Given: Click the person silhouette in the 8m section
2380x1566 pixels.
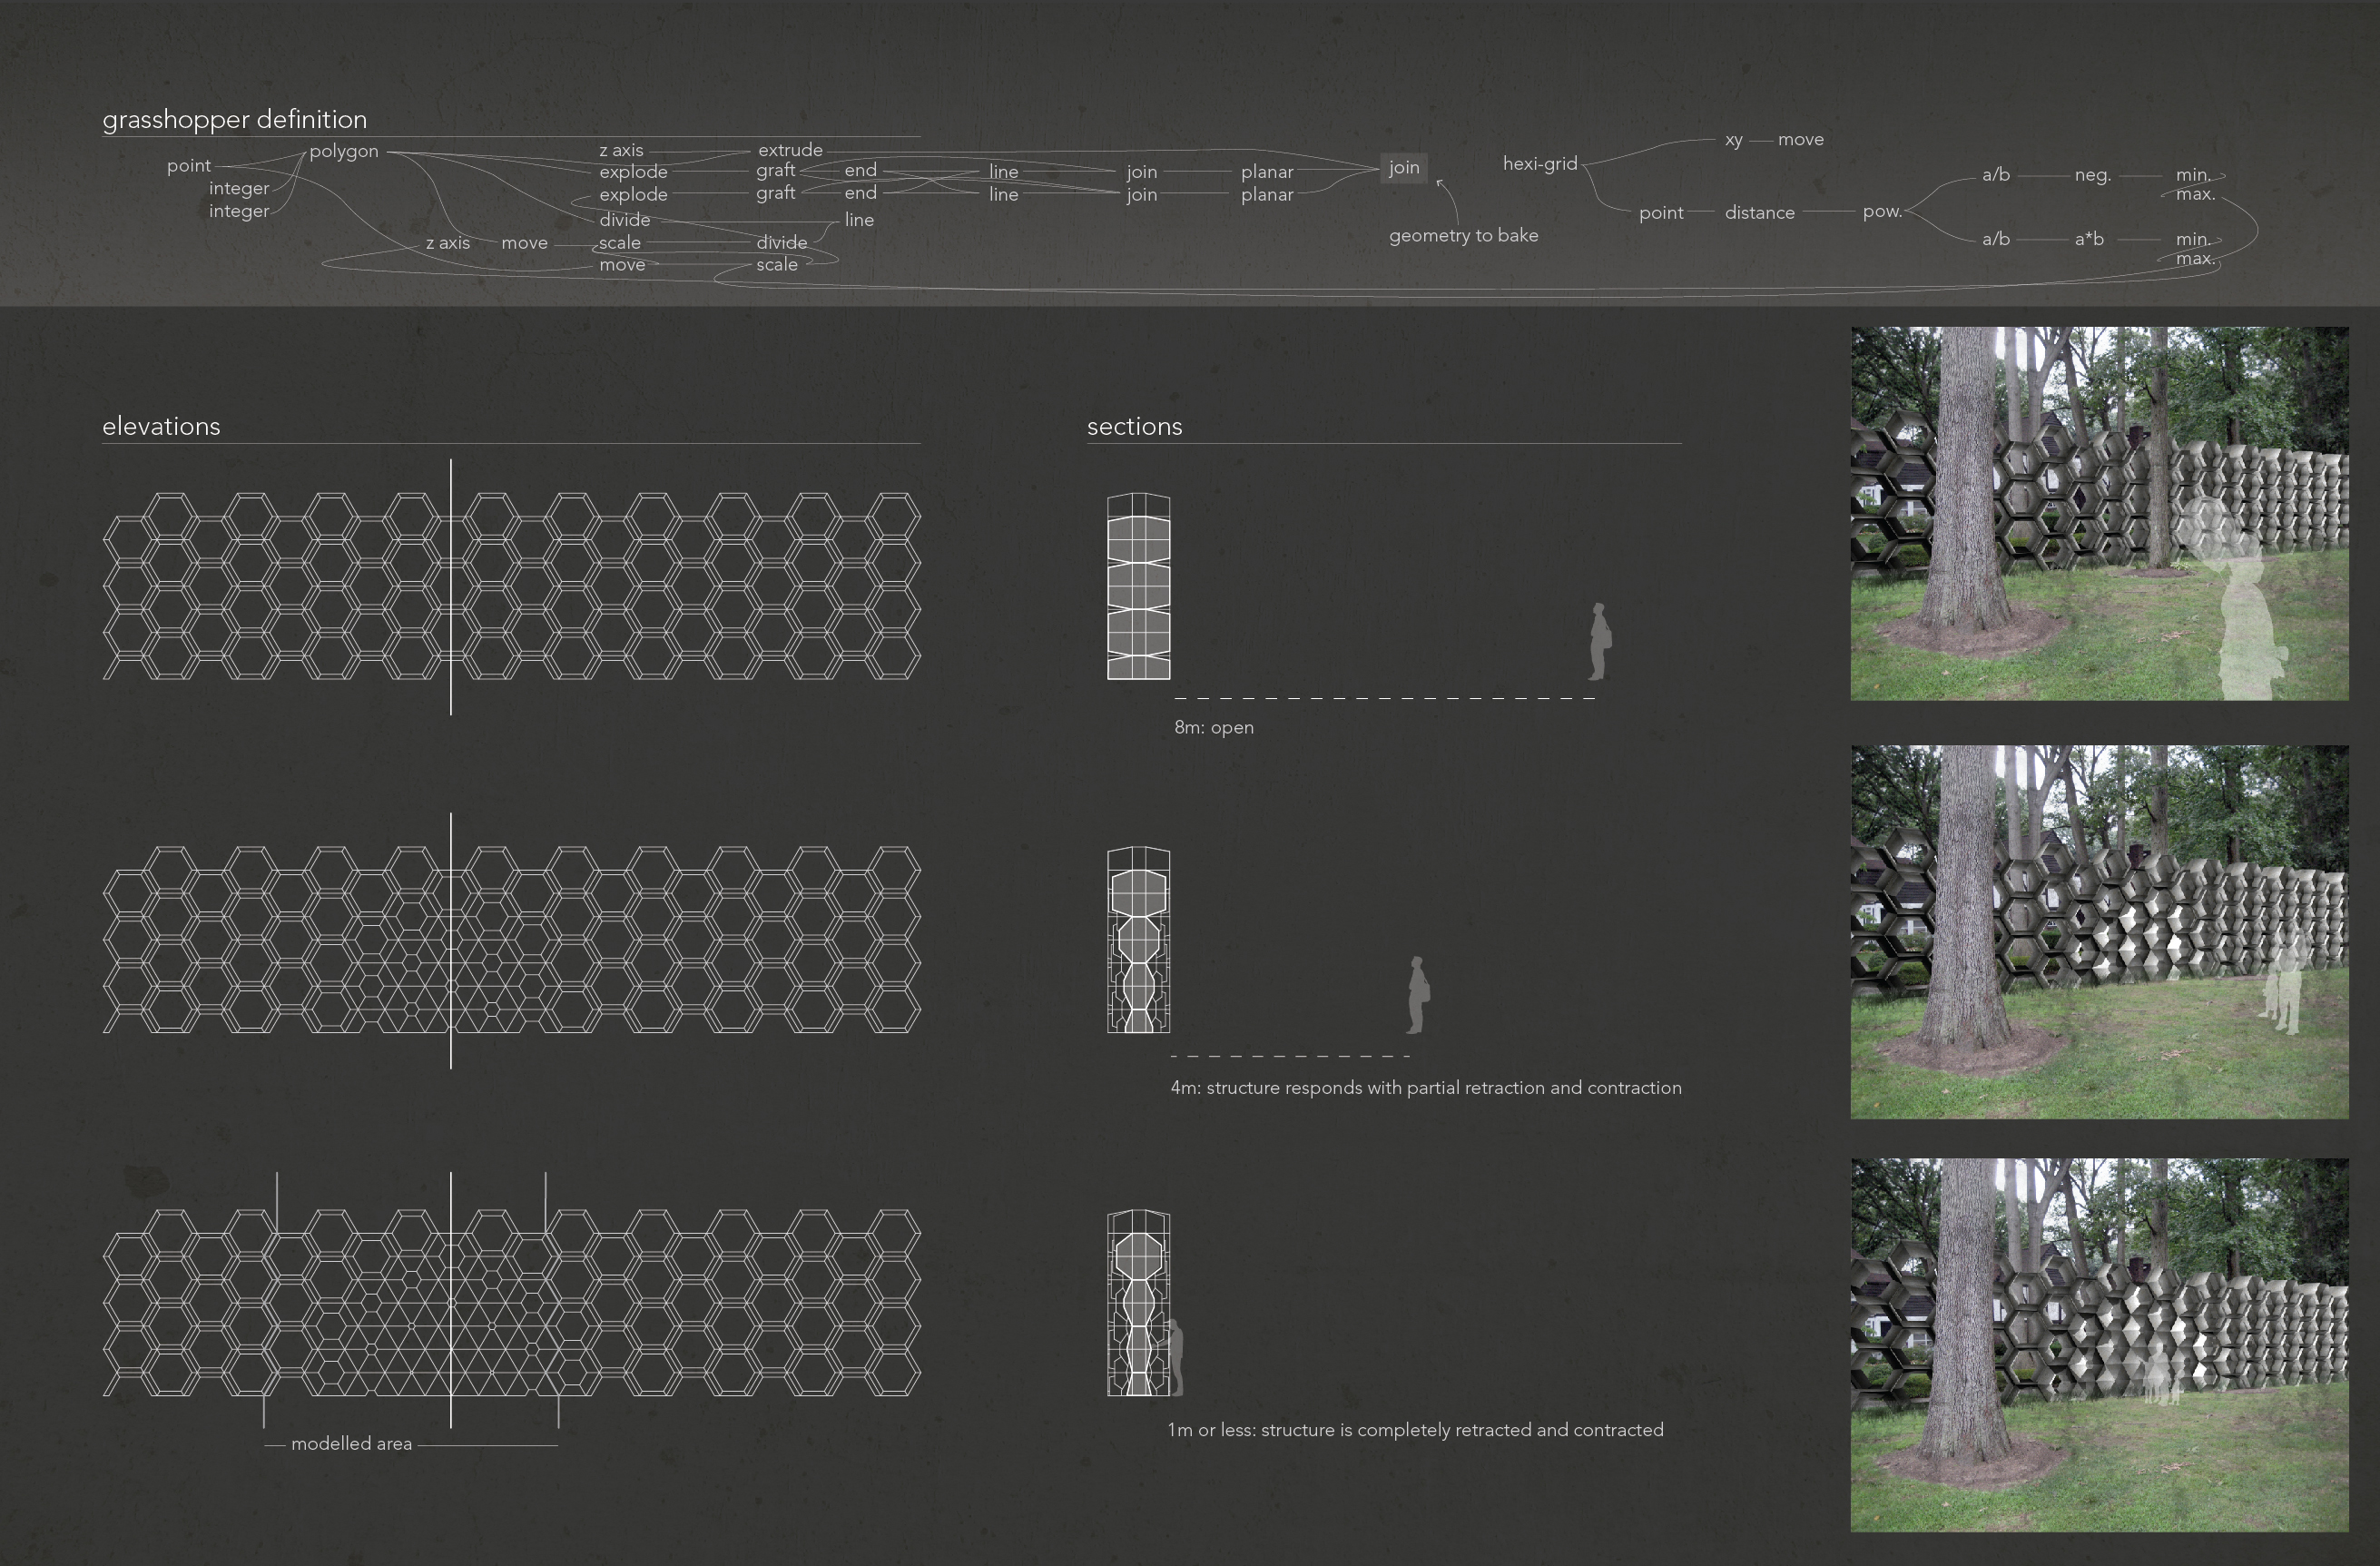Looking at the screenshot, I should [x=1600, y=641].
